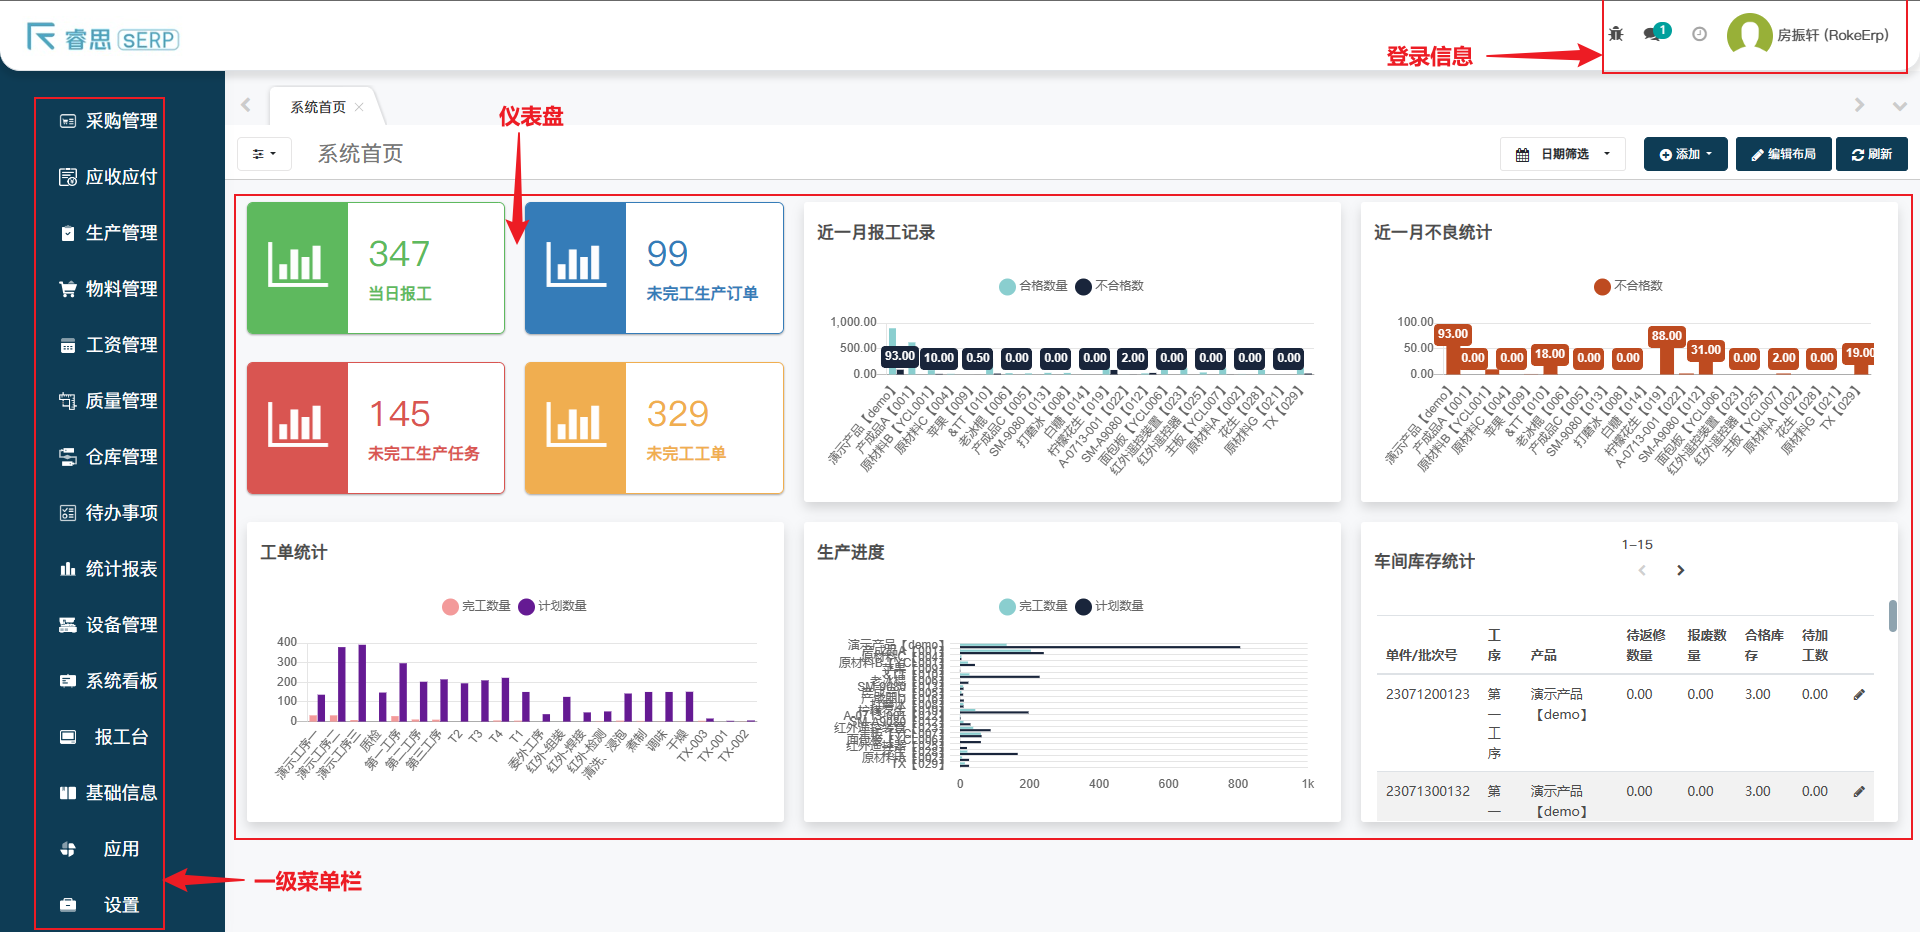1920x932 pixels.
Task: Open the messages chat icon with badge
Action: 1654,34
